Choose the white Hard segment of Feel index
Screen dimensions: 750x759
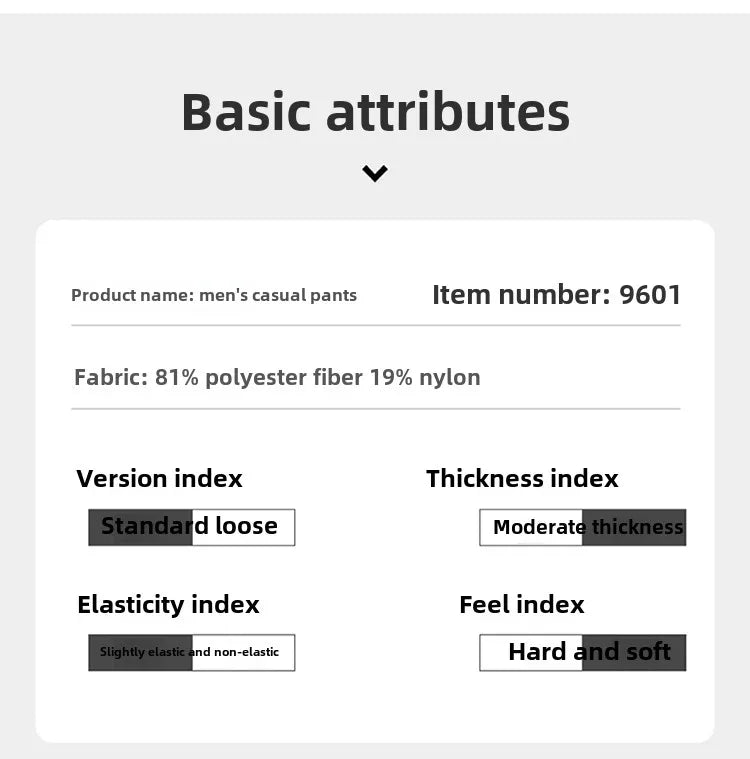(531, 653)
